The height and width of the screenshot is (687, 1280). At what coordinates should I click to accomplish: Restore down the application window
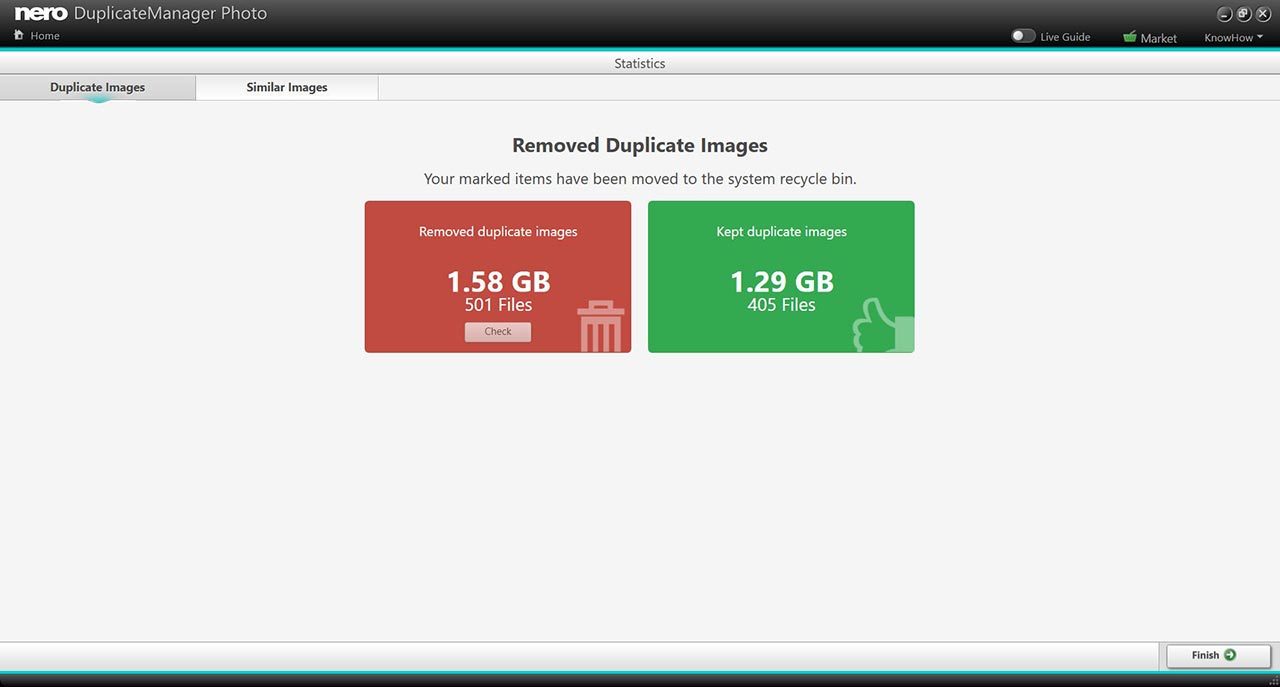click(1244, 14)
